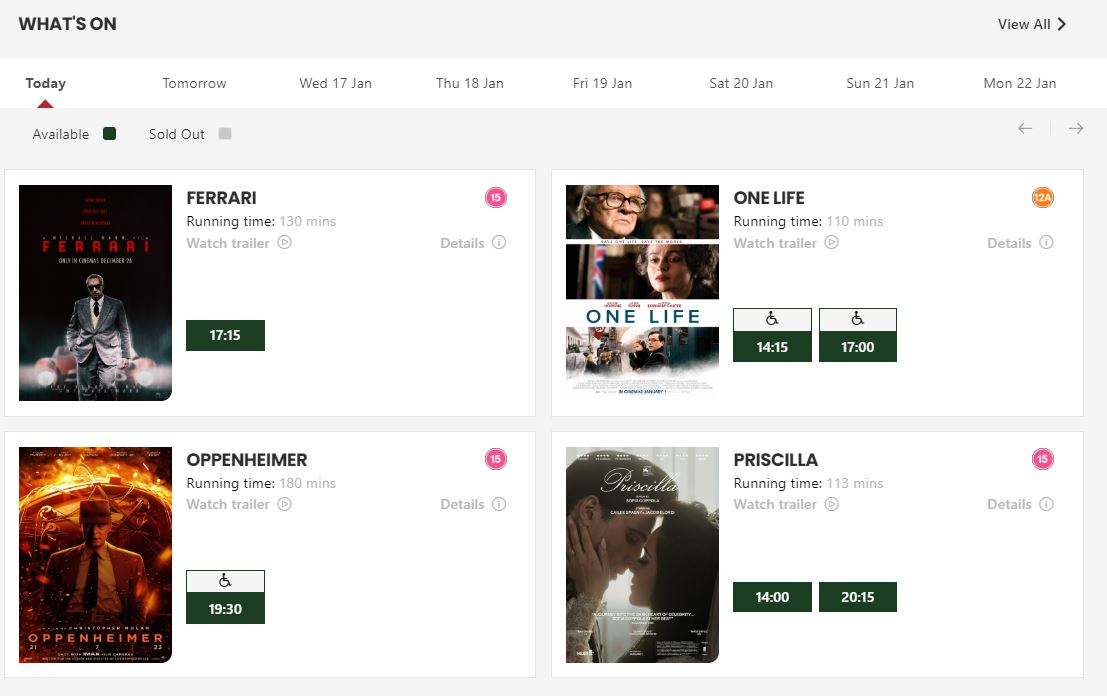The height and width of the screenshot is (696, 1107).
Task: Click the green Available legend swatch
Action: pyautogui.click(x=110, y=134)
